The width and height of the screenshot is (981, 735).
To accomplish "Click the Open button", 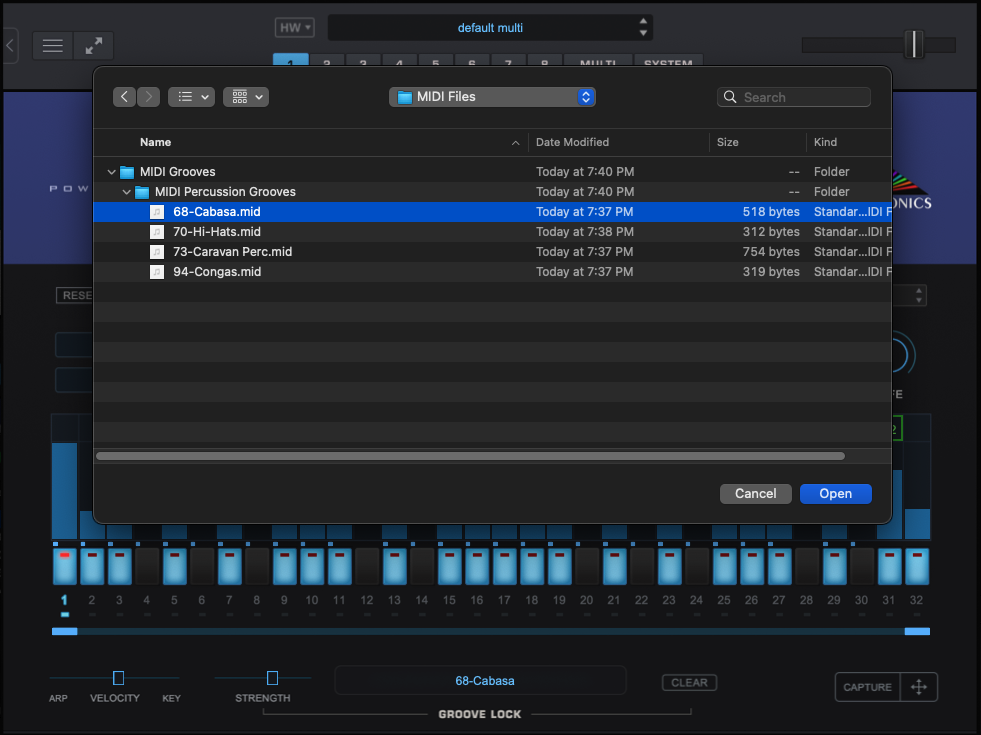I will pos(835,494).
